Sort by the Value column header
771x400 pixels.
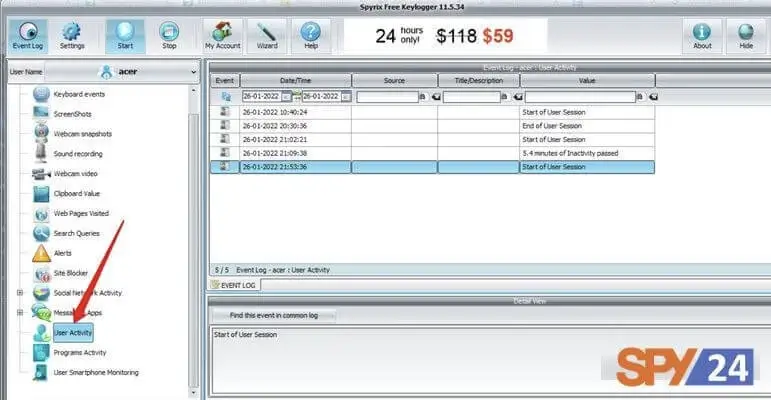[x=587, y=81]
